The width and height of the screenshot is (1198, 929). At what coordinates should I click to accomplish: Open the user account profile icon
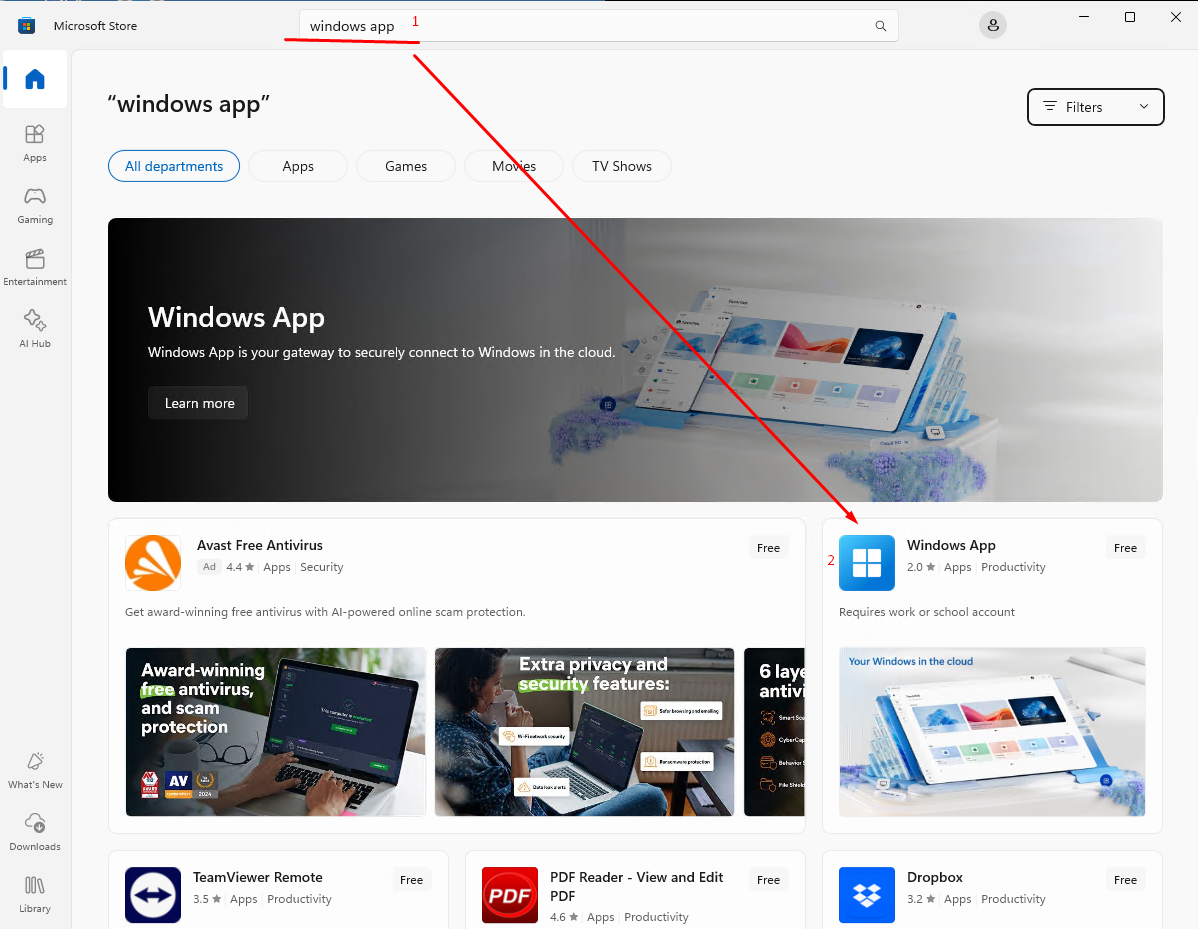coord(992,25)
